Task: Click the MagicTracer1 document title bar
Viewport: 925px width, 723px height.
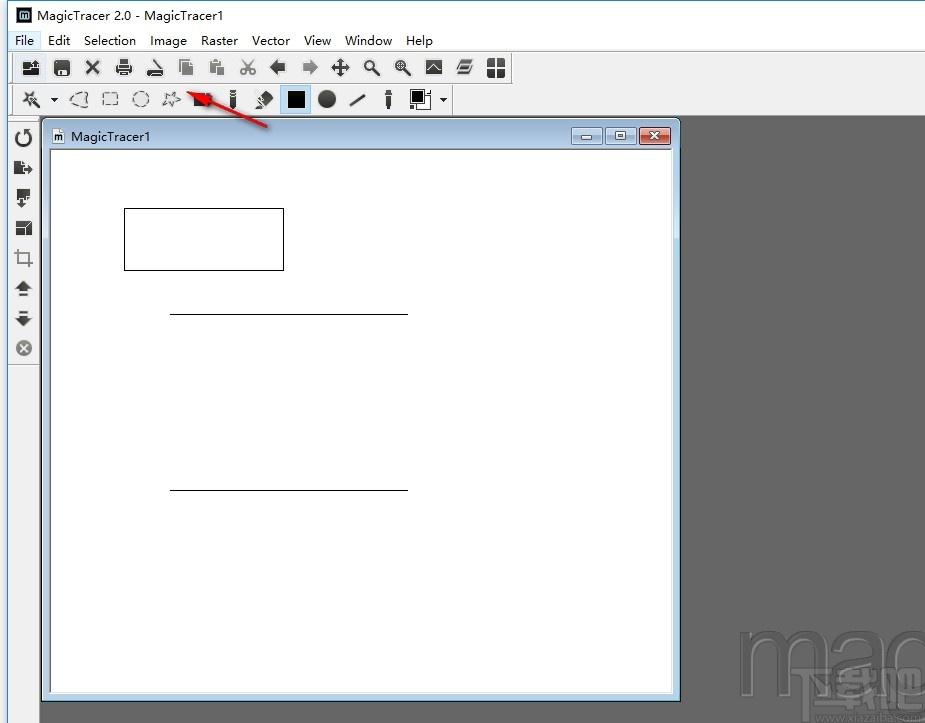Action: 300,136
